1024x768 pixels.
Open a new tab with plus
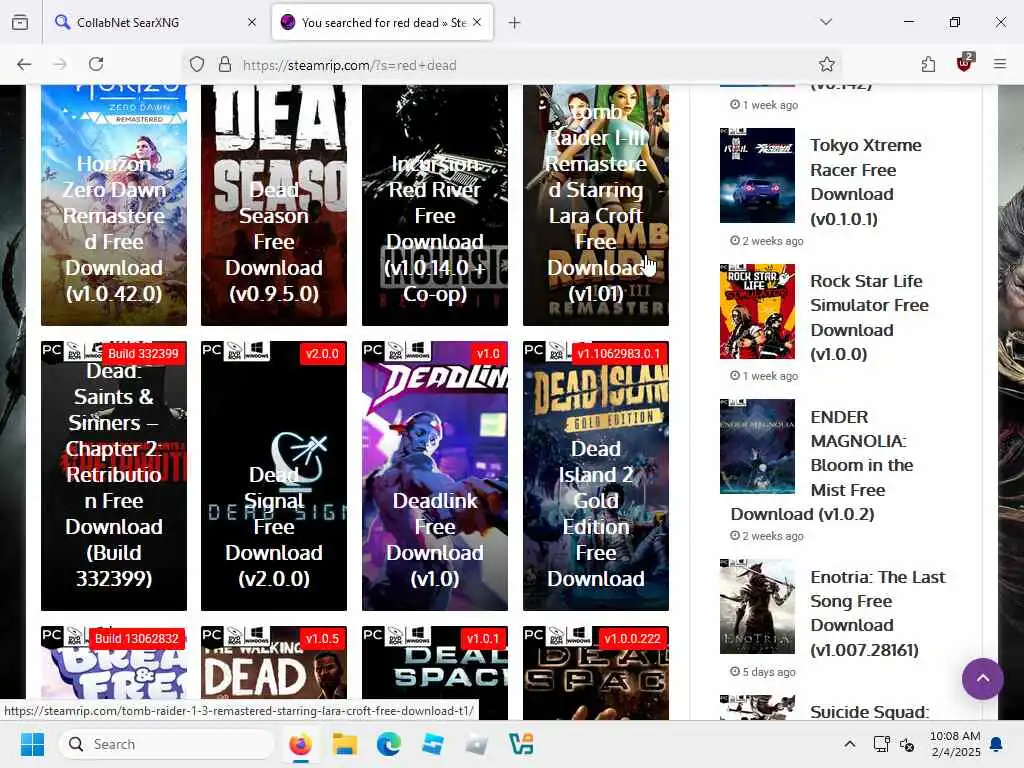point(515,23)
